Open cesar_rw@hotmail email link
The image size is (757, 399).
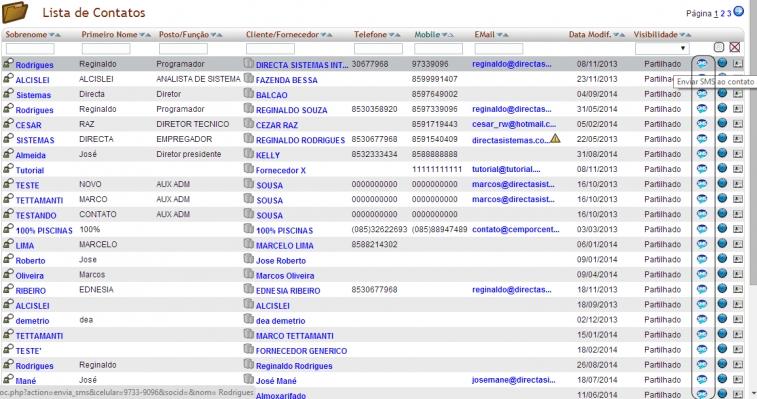click(514, 124)
